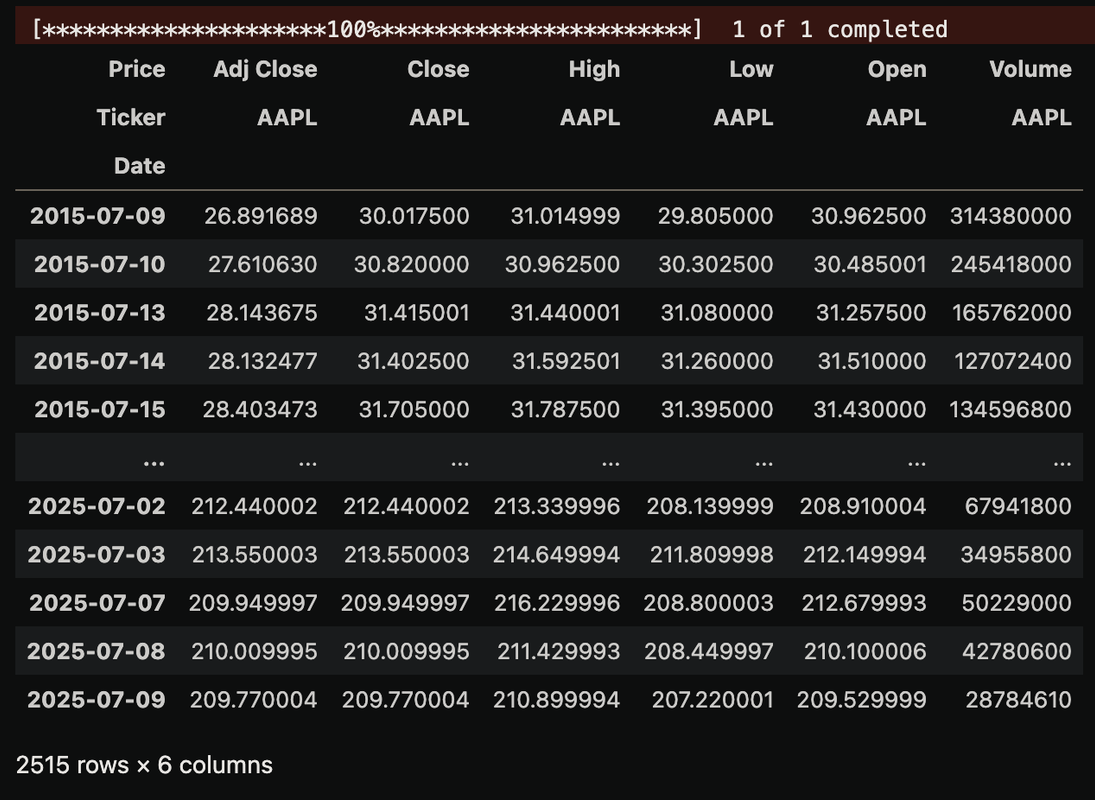This screenshot has width=1095, height=800.
Task: Click Low value 31.395000
Action: pos(717,409)
